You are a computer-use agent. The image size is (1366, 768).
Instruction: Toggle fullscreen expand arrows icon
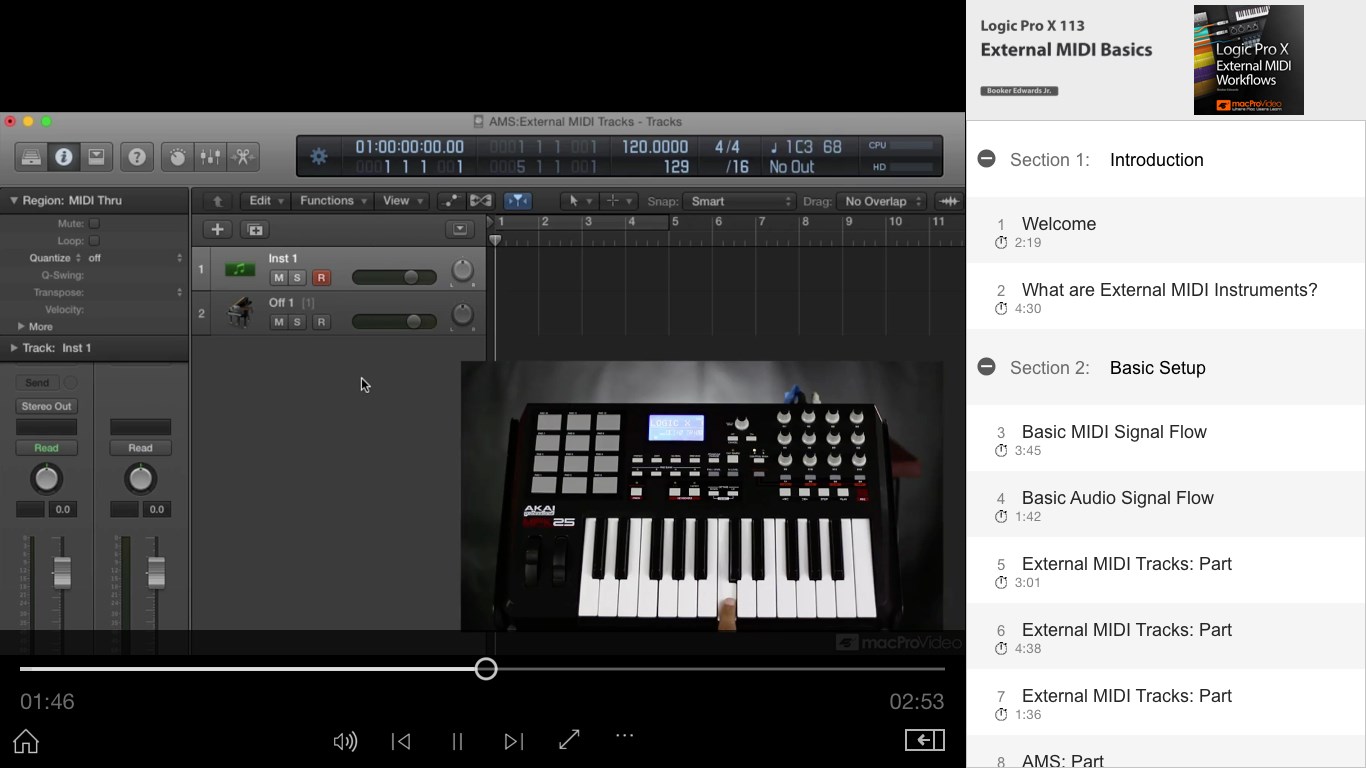coord(569,740)
